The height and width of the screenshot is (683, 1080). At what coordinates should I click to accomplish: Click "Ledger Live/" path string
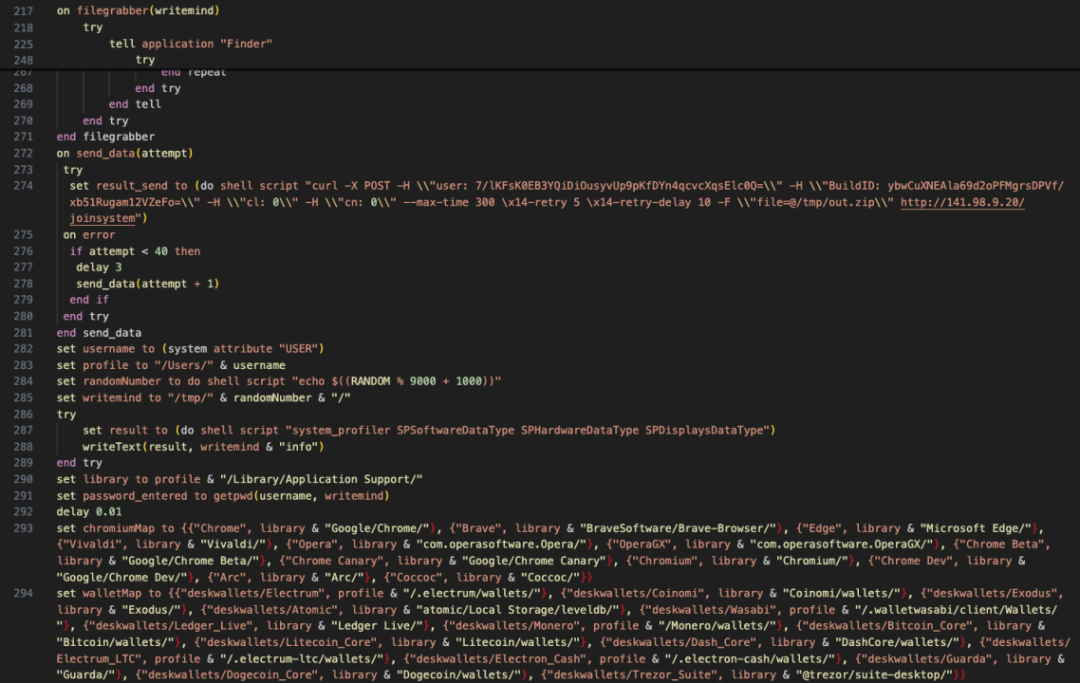[x=377, y=625]
